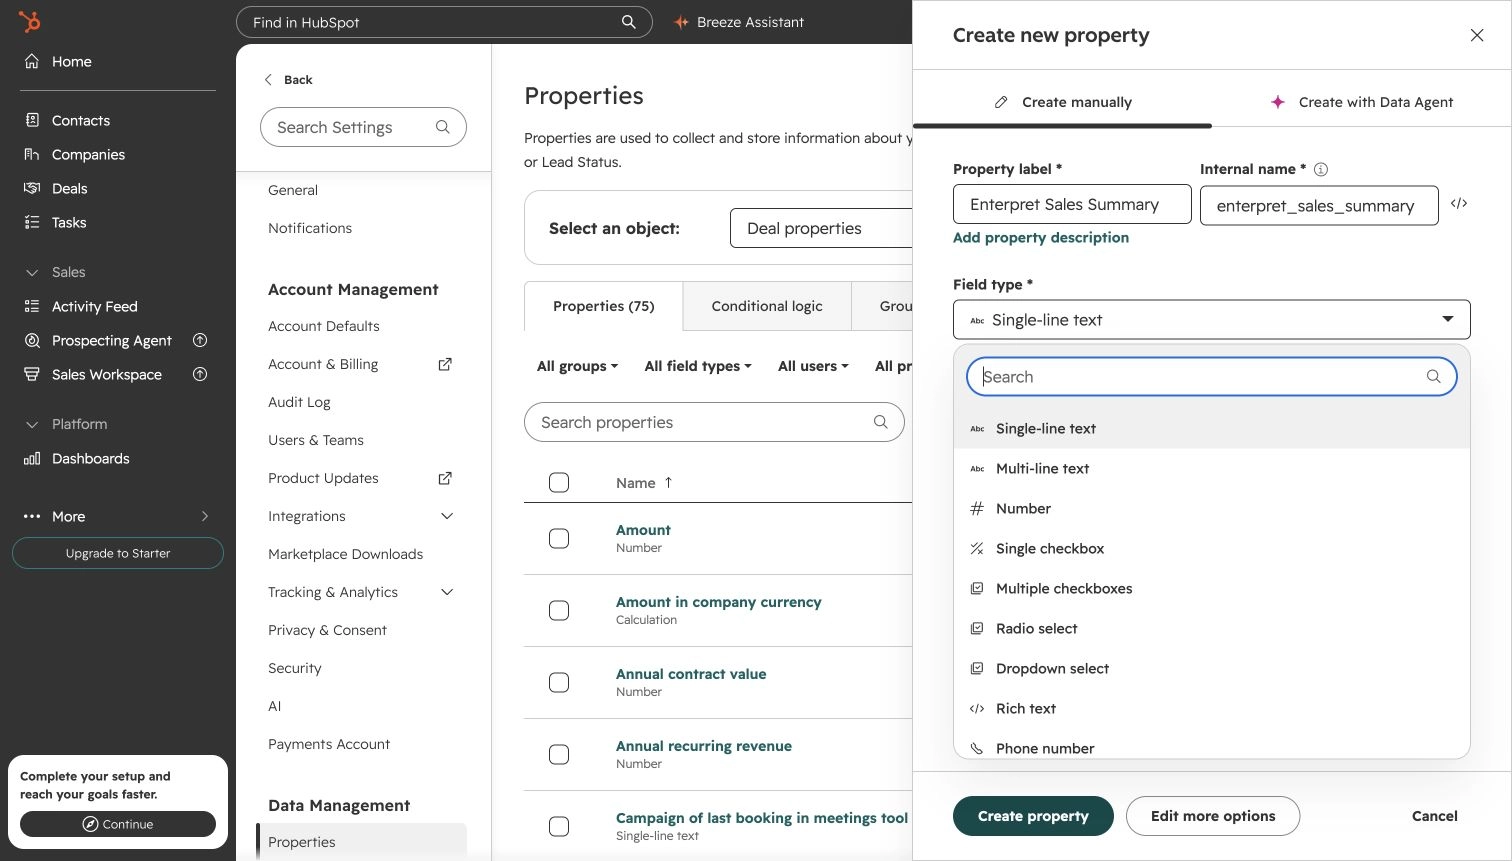Click the upgrade arrow beside Prospecting Agent
The height and width of the screenshot is (861, 1512).
[200, 340]
